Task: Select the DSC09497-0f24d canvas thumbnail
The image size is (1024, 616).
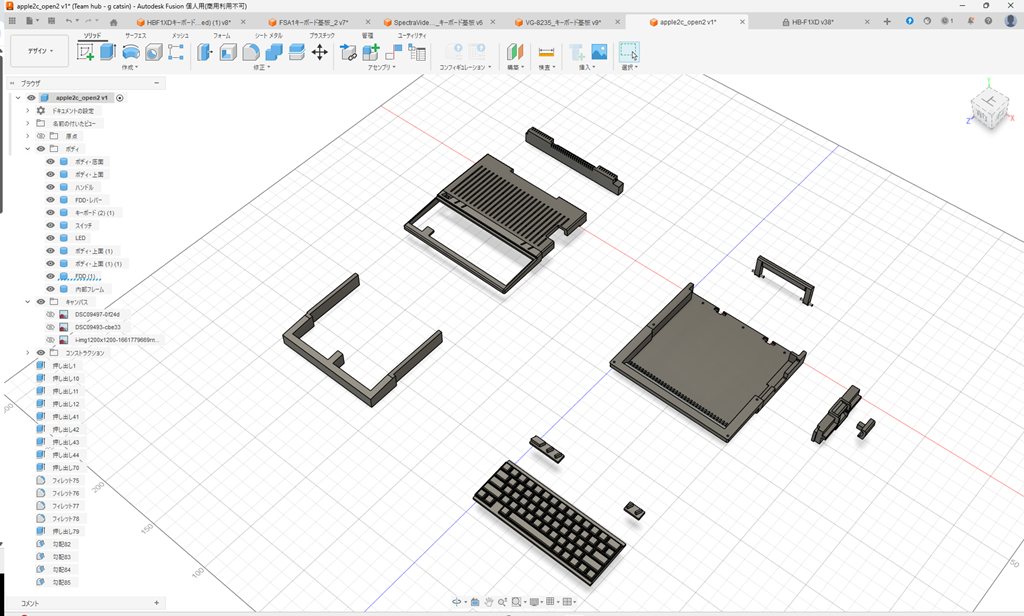Action: 61,314
